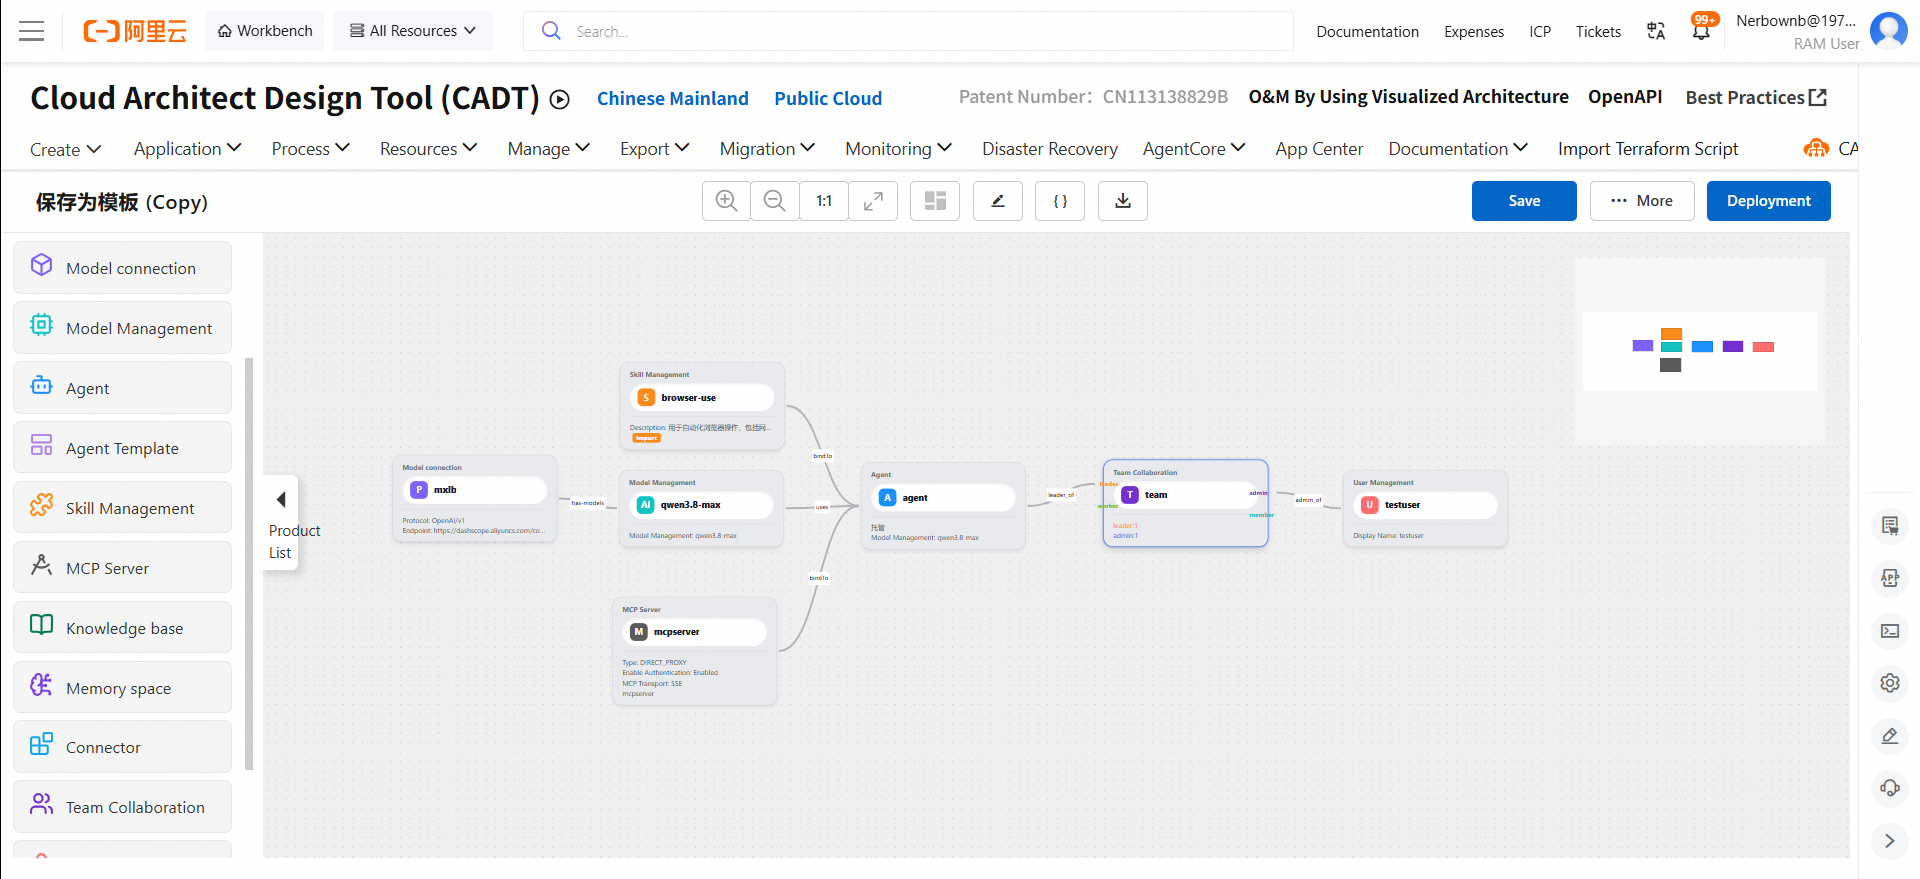Image resolution: width=1920 pixels, height=879 pixels.
Task: Click the zoom in magnifier icon
Action: tap(726, 201)
